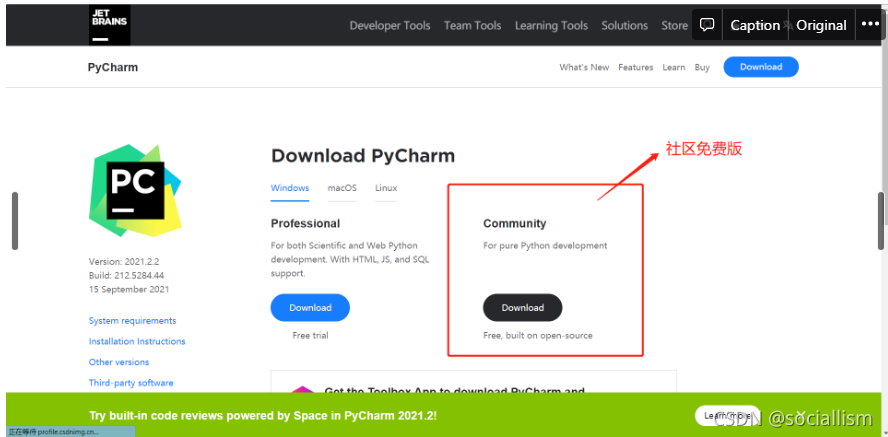888x437 pixels.
Task: Open the Learning Tools menu
Action: 551,25
